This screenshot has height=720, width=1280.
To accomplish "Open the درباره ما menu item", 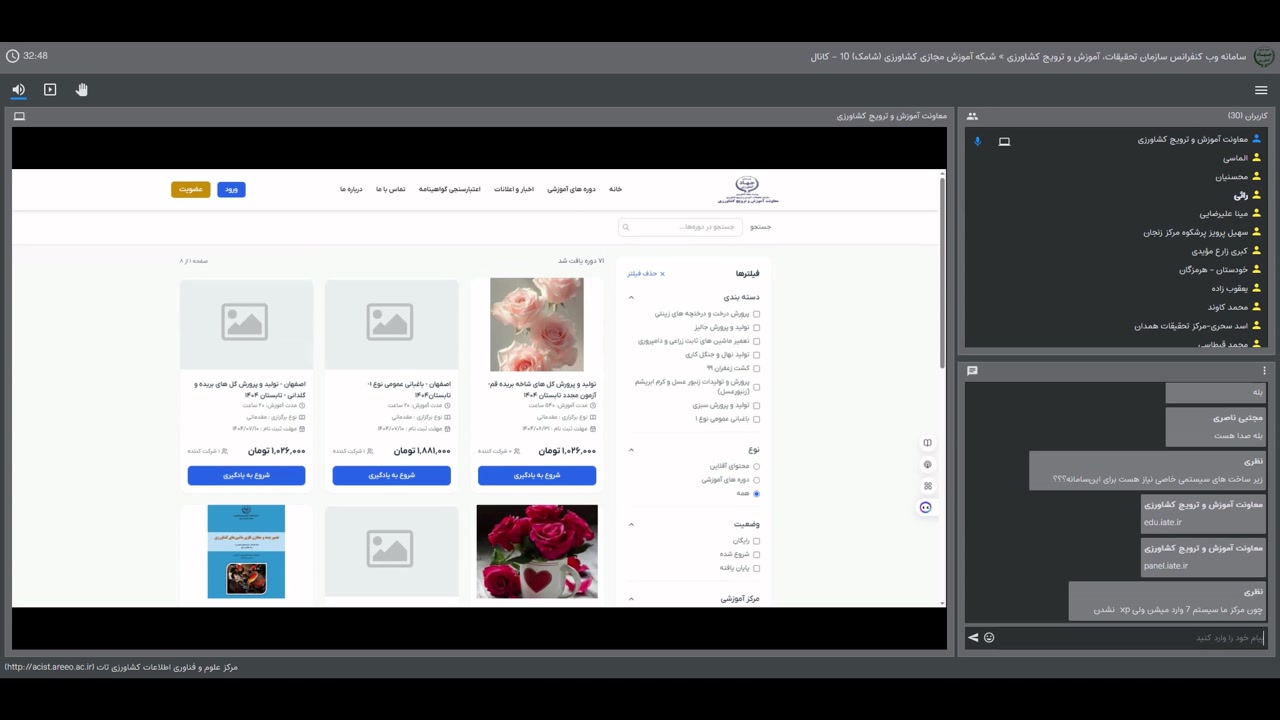I will point(351,189).
